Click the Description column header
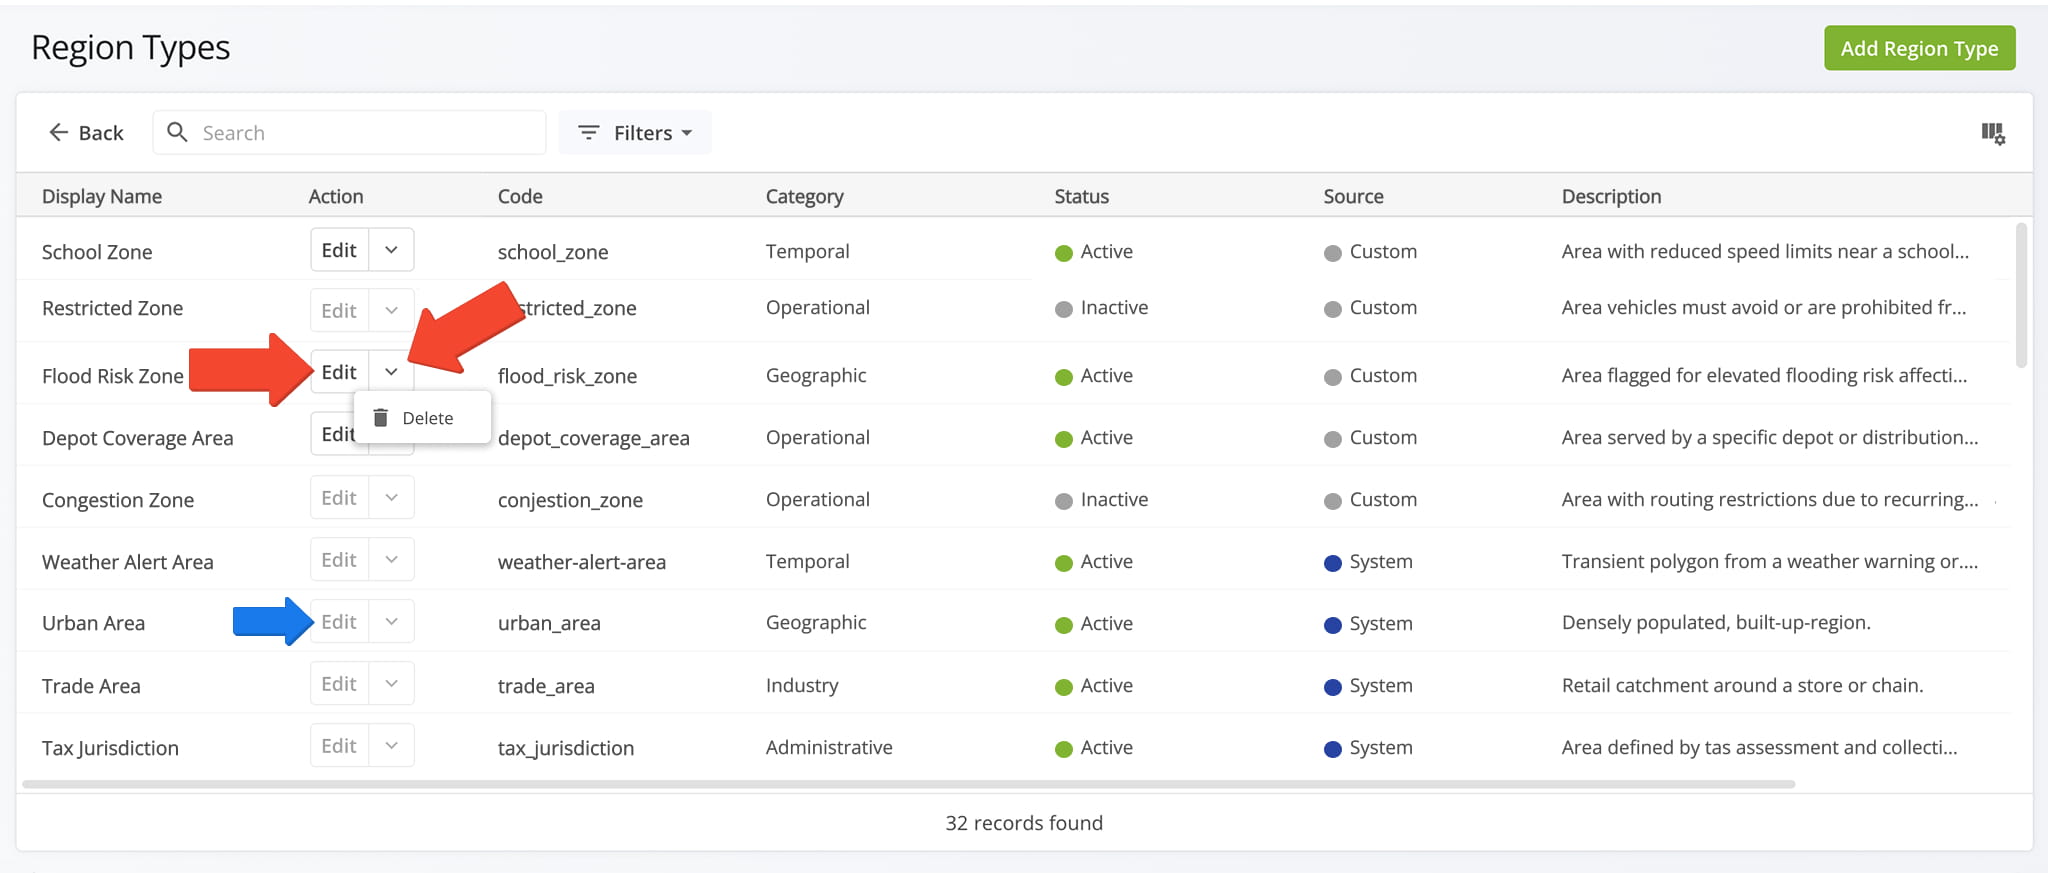The width and height of the screenshot is (2048, 873). click(1611, 196)
